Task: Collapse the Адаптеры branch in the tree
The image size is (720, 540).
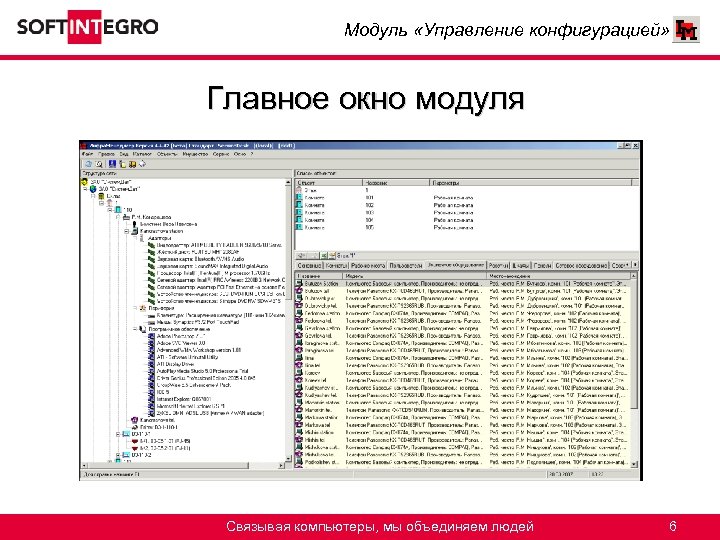Action: point(135,238)
